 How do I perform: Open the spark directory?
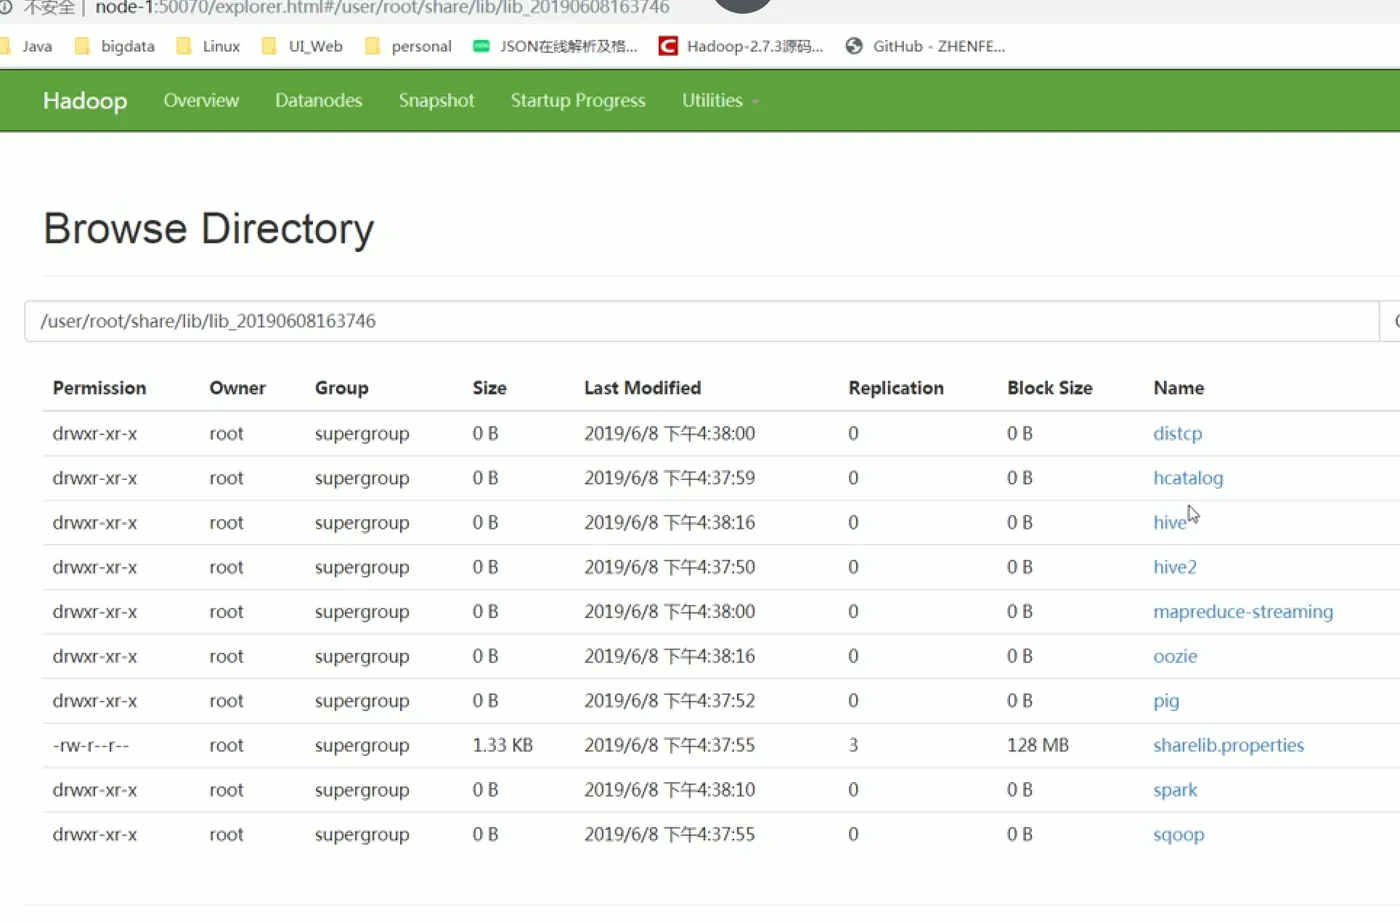1175,790
